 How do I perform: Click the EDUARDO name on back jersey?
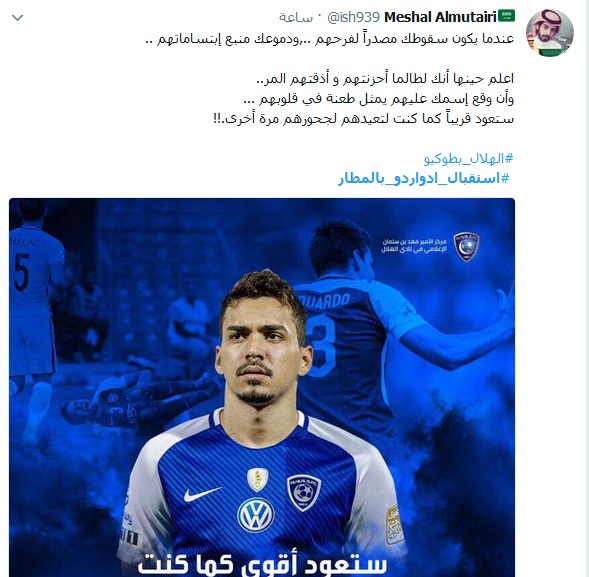point(330,301)
